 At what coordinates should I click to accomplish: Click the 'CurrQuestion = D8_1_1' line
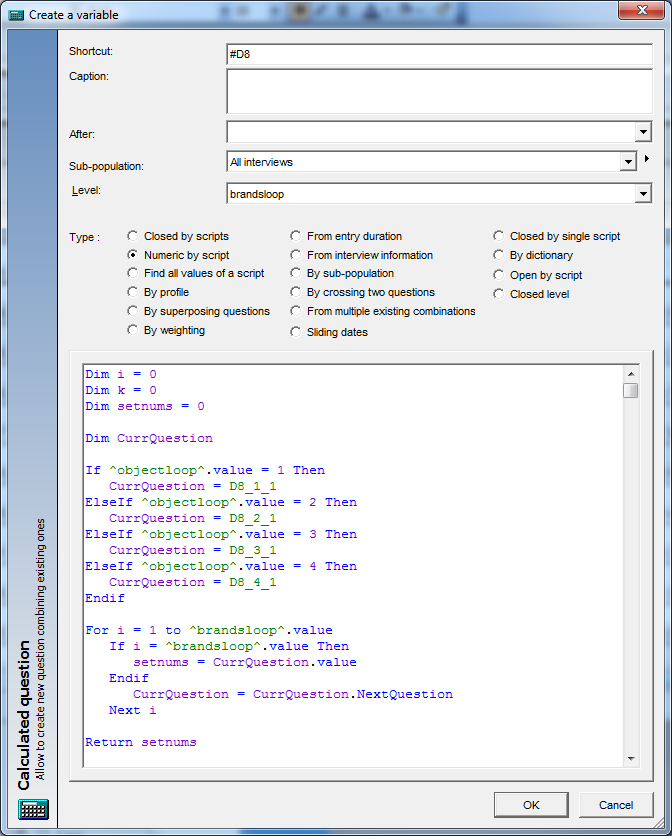[x=193, y=486]
